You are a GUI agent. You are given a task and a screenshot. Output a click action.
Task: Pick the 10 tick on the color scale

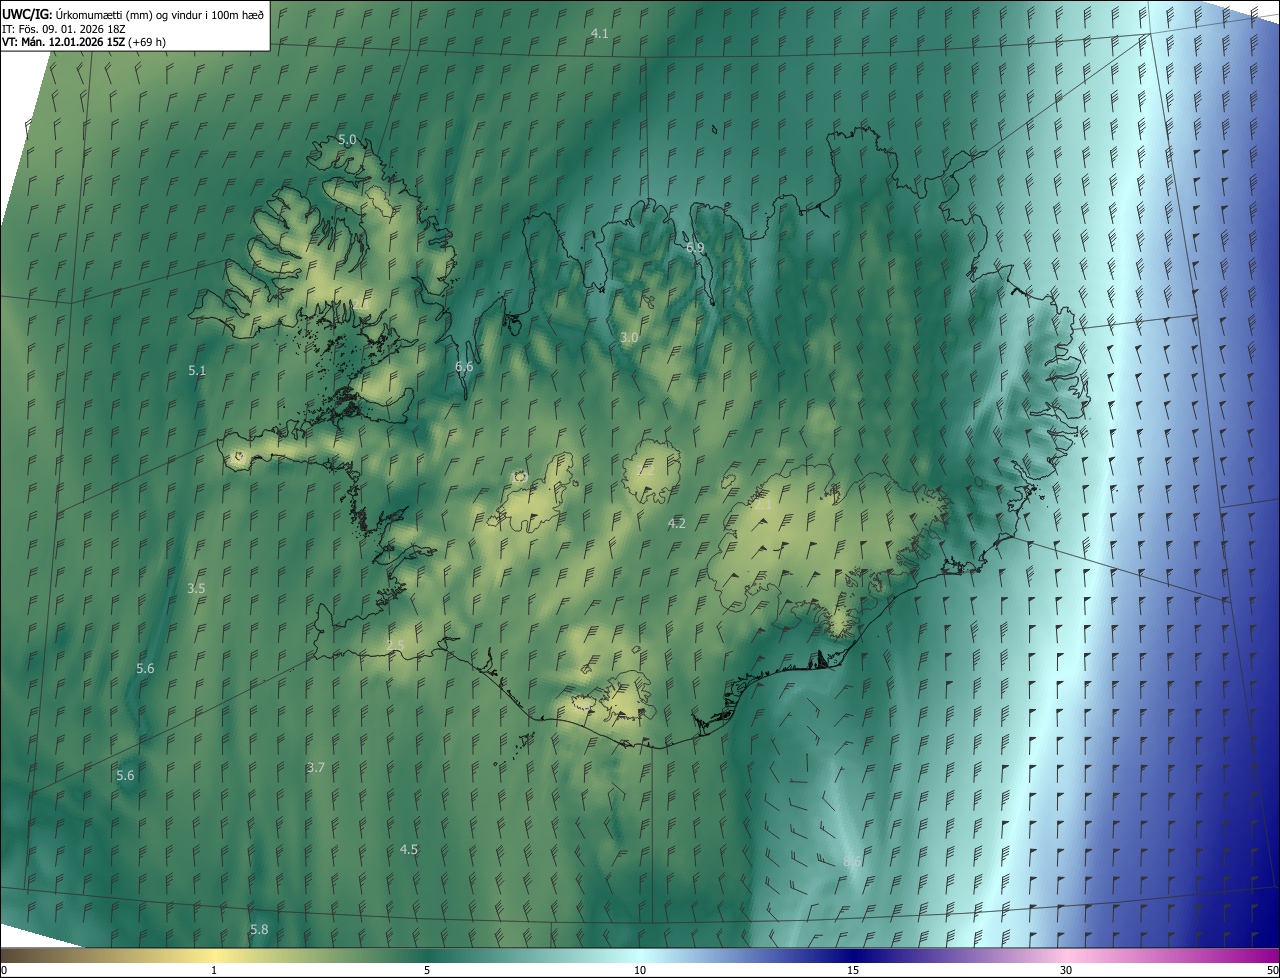point(640,970)
